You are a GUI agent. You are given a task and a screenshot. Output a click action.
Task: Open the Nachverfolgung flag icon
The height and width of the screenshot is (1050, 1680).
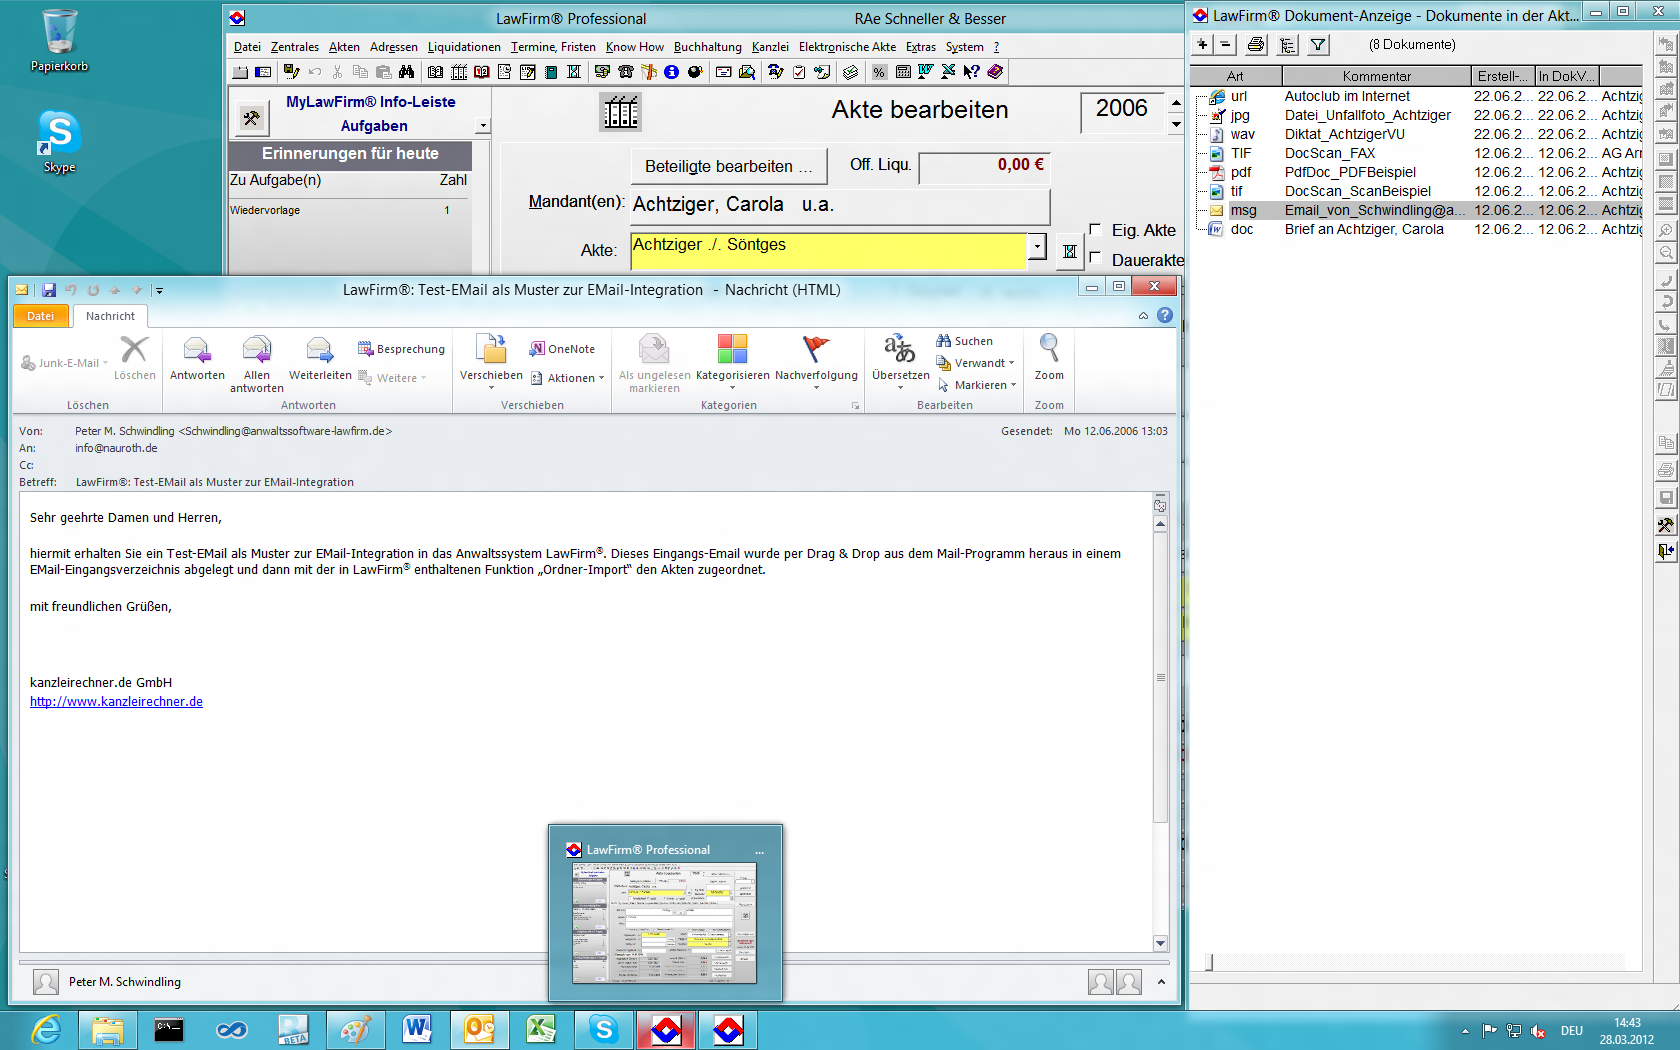coord(816,352)
